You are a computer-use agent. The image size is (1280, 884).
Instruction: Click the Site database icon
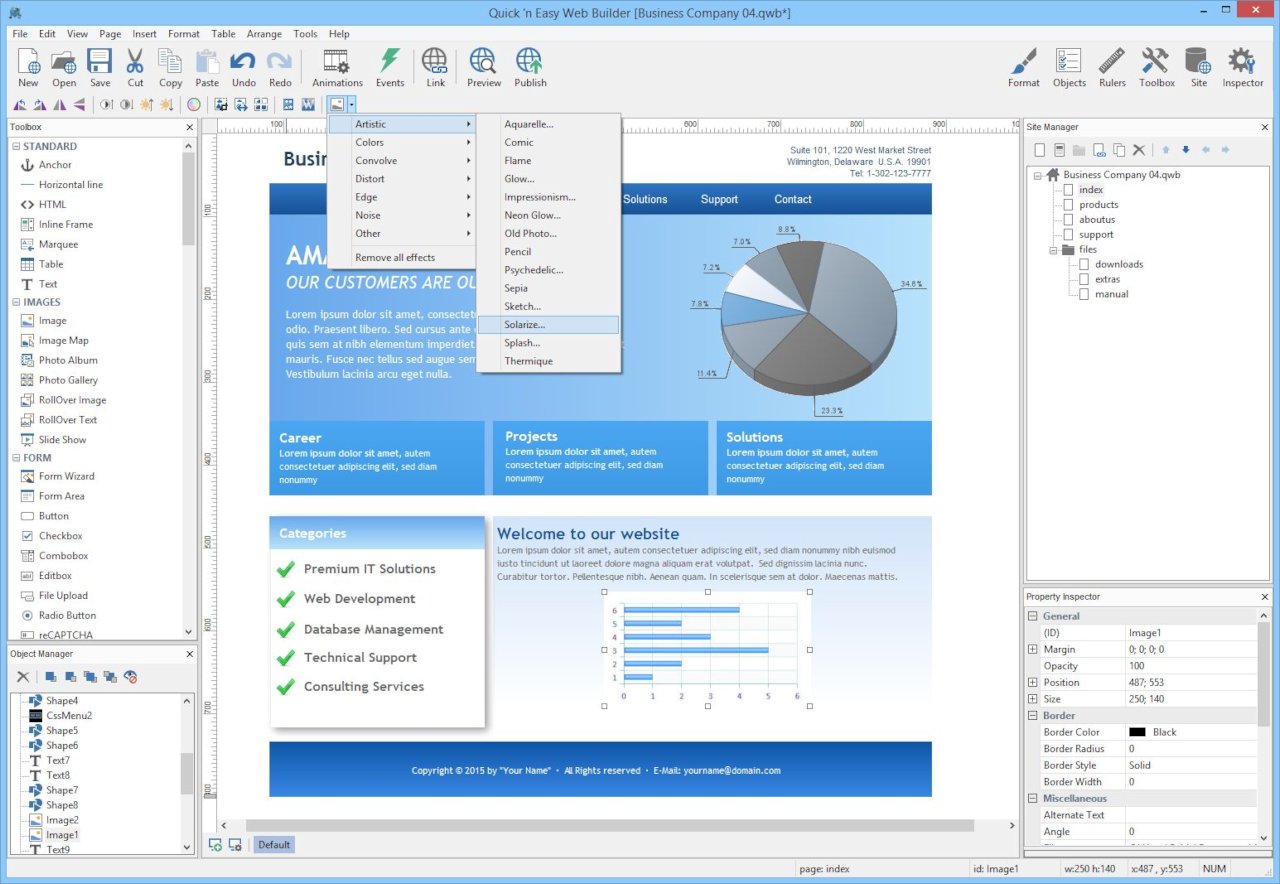point(1198,61)
